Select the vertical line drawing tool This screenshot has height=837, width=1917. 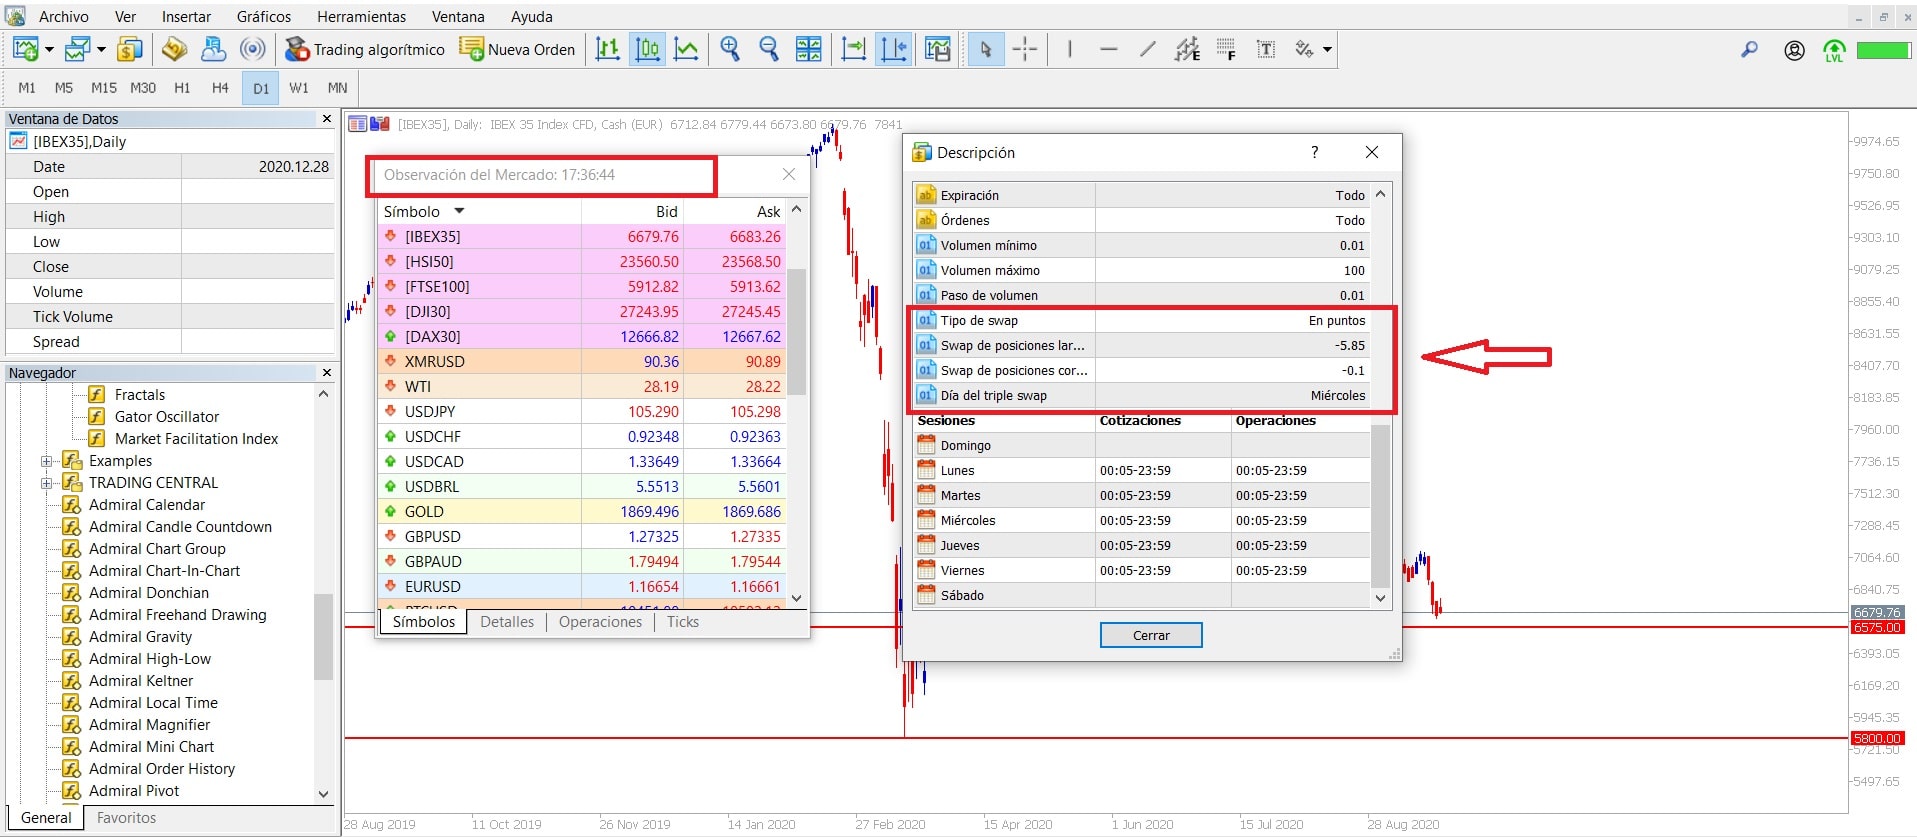pyautogui.click(x=1070, y=49)
